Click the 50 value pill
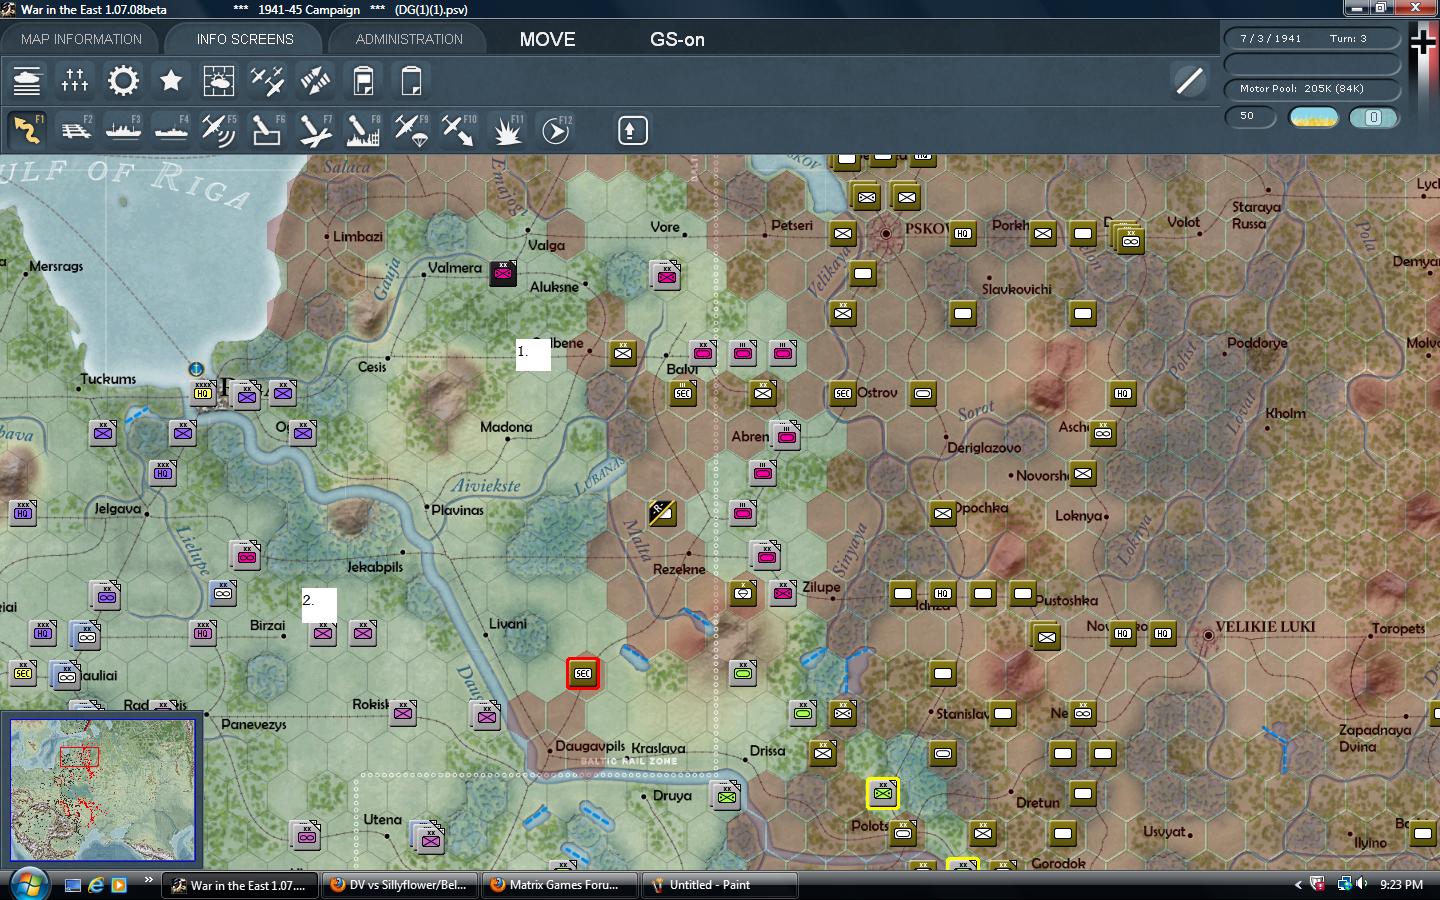 [1249, 116]
